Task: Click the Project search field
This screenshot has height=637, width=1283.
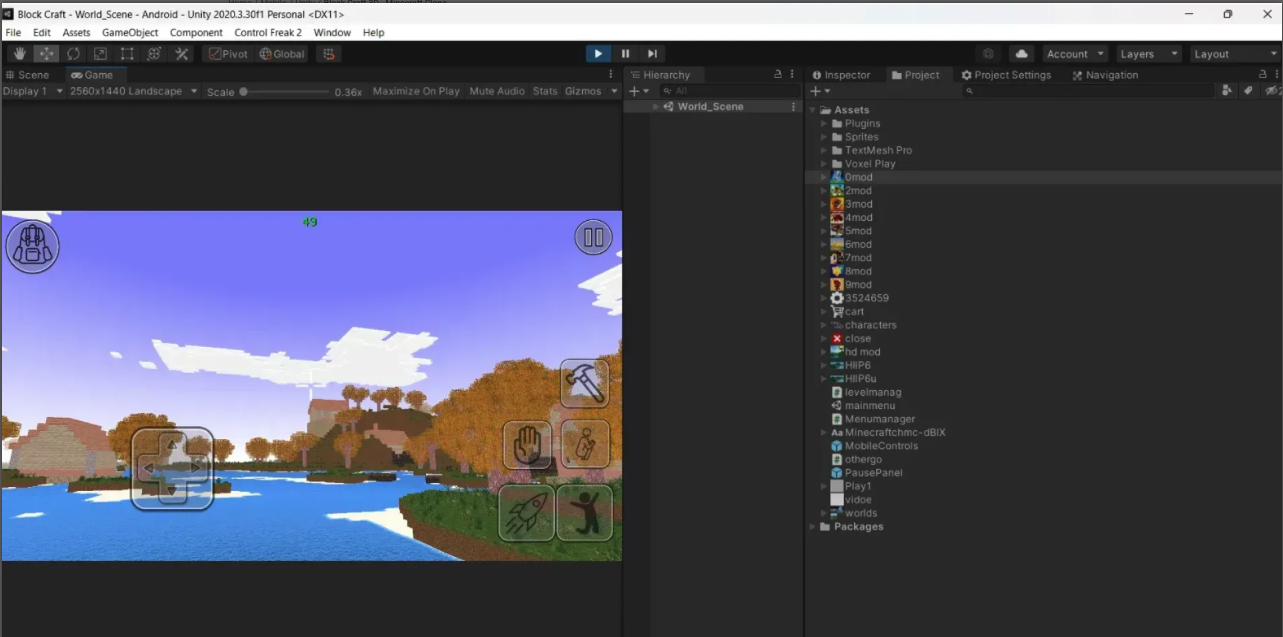Action: point(1089,91)
